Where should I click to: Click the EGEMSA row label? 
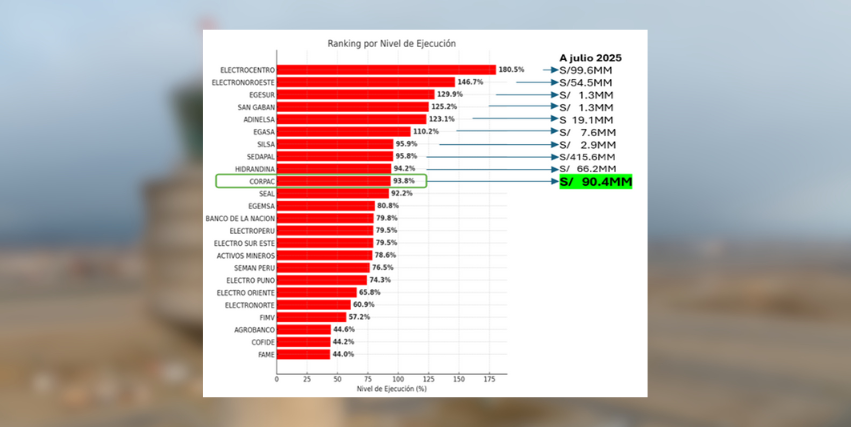[262, 206]
